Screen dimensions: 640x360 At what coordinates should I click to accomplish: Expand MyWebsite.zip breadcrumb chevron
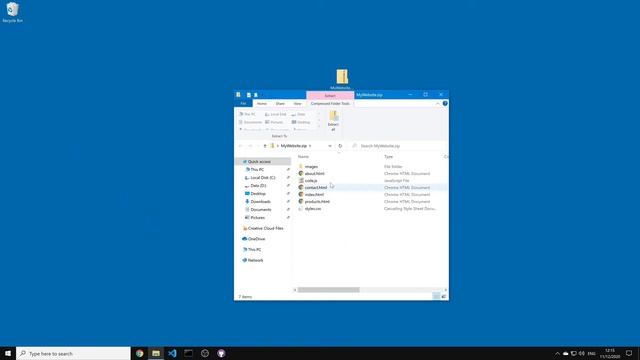[310, 146]
